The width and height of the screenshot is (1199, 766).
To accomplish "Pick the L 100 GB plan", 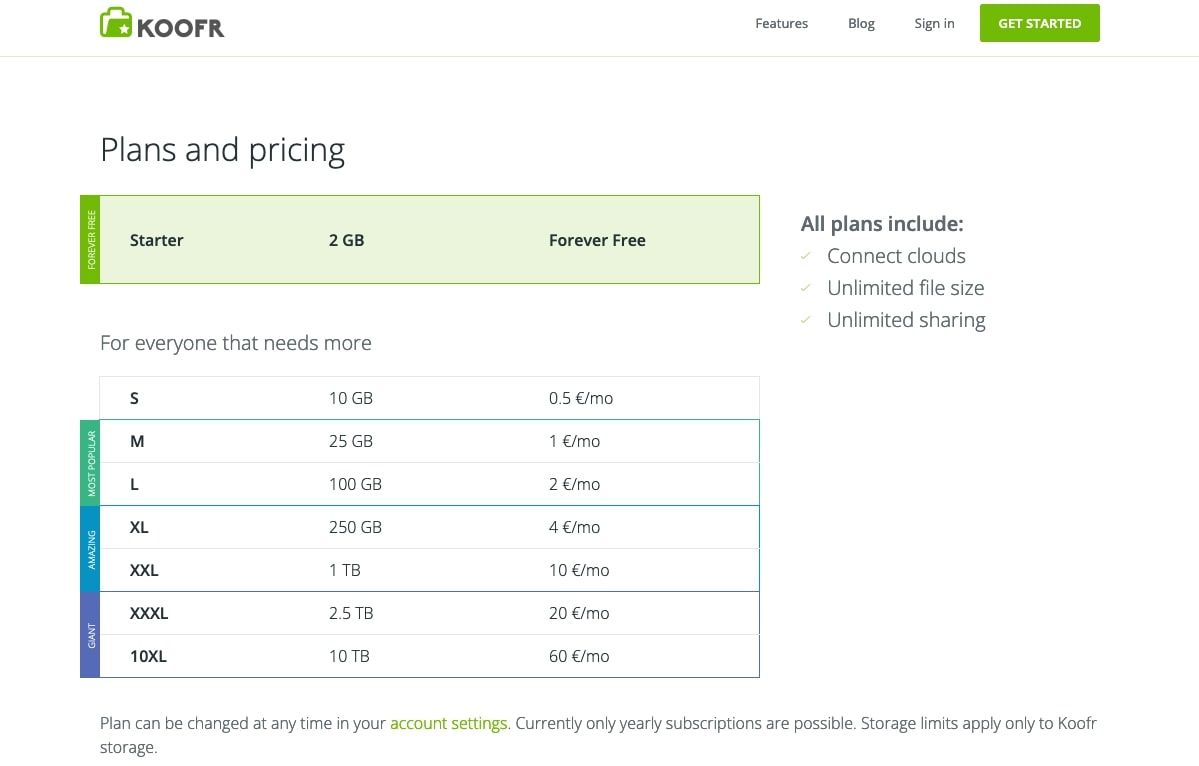I will (429, 484).
